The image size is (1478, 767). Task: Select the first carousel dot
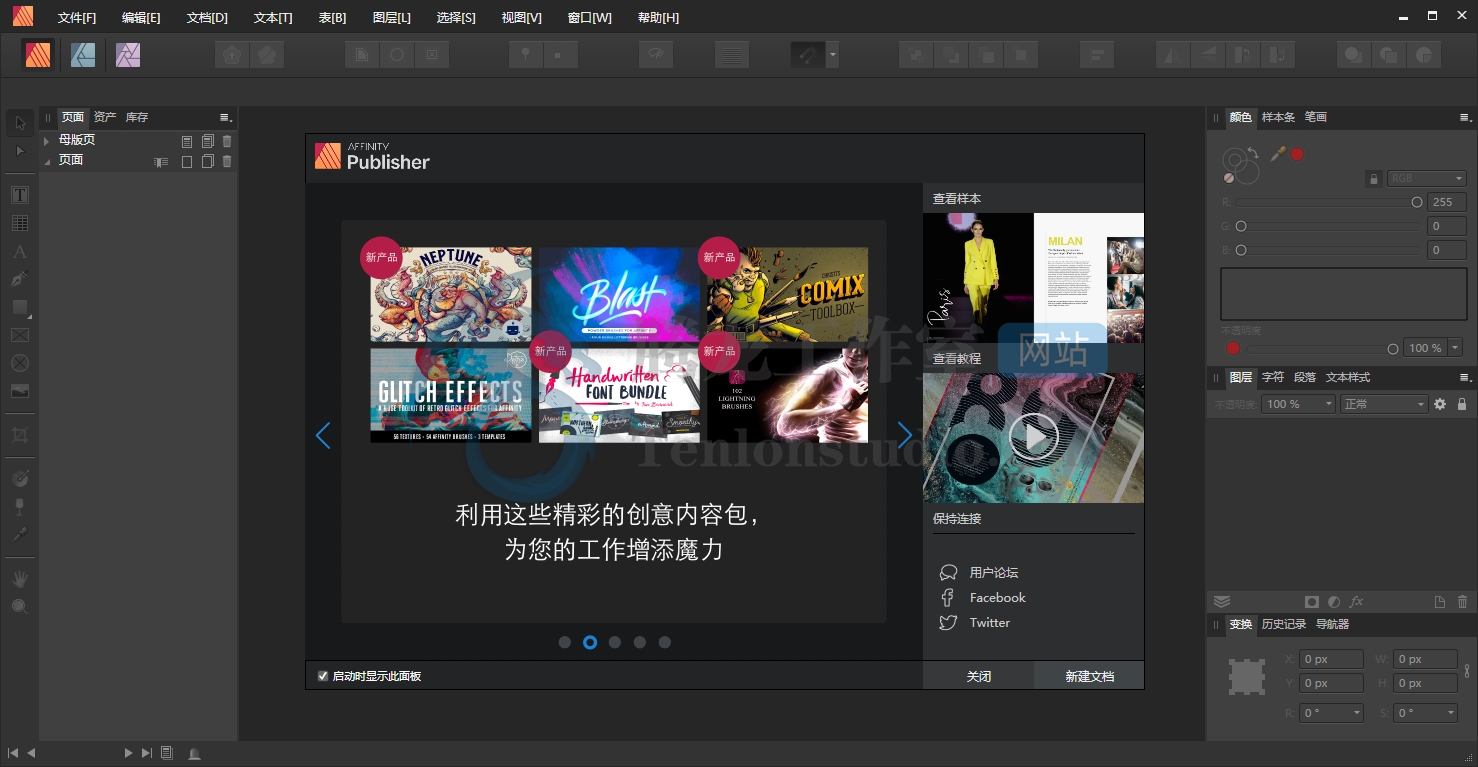(x=565, y=642)
